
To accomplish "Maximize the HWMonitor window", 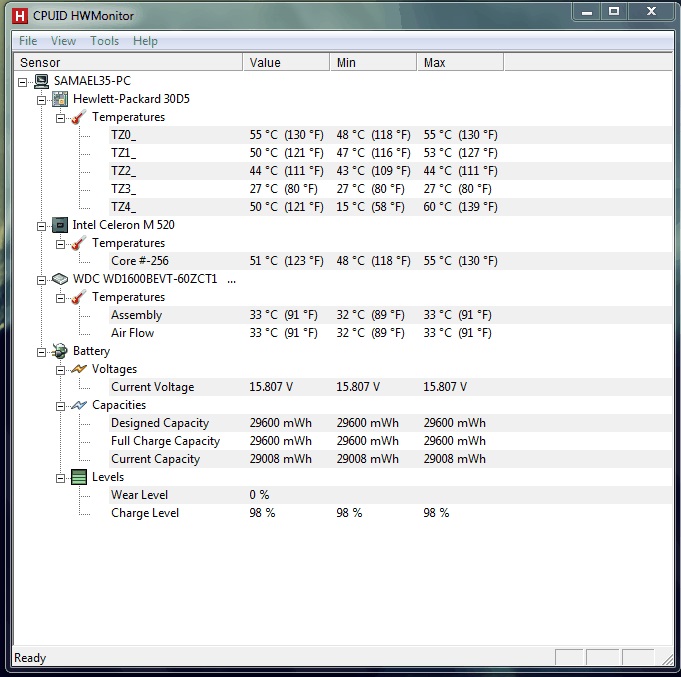I will 614,12.
